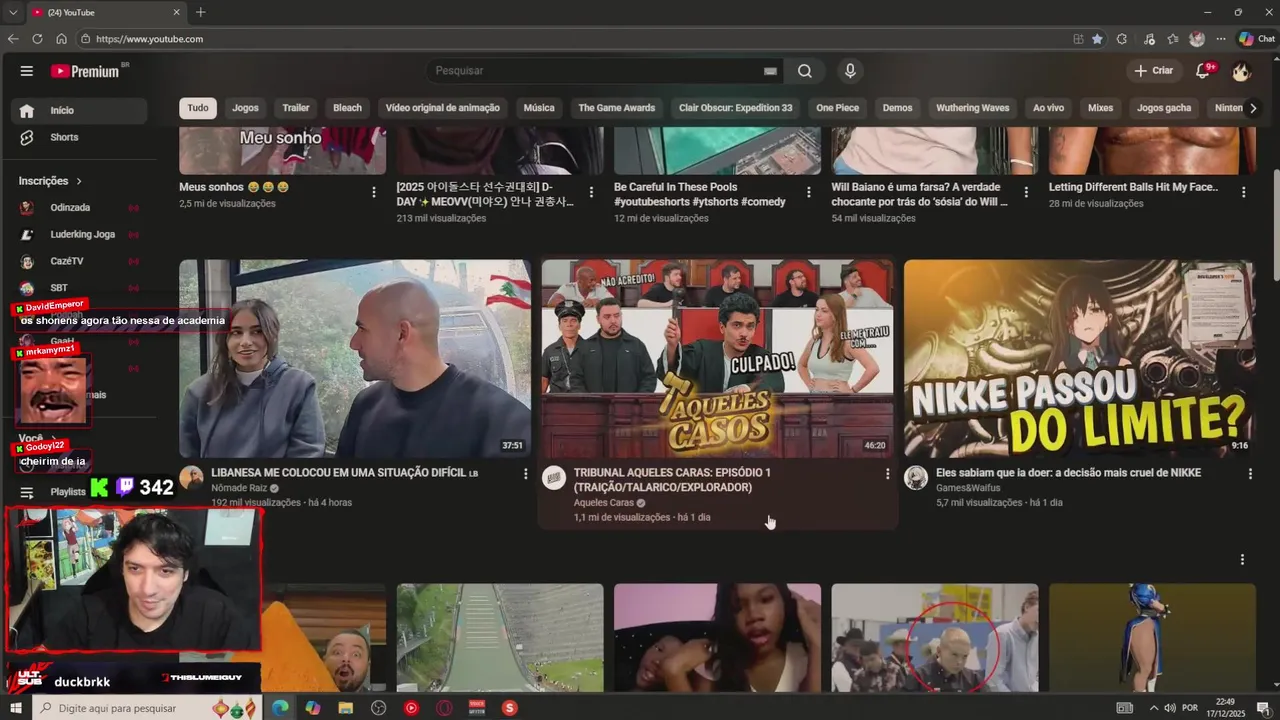
Task: Show more chips with the right arrow
Action: 1252,108
